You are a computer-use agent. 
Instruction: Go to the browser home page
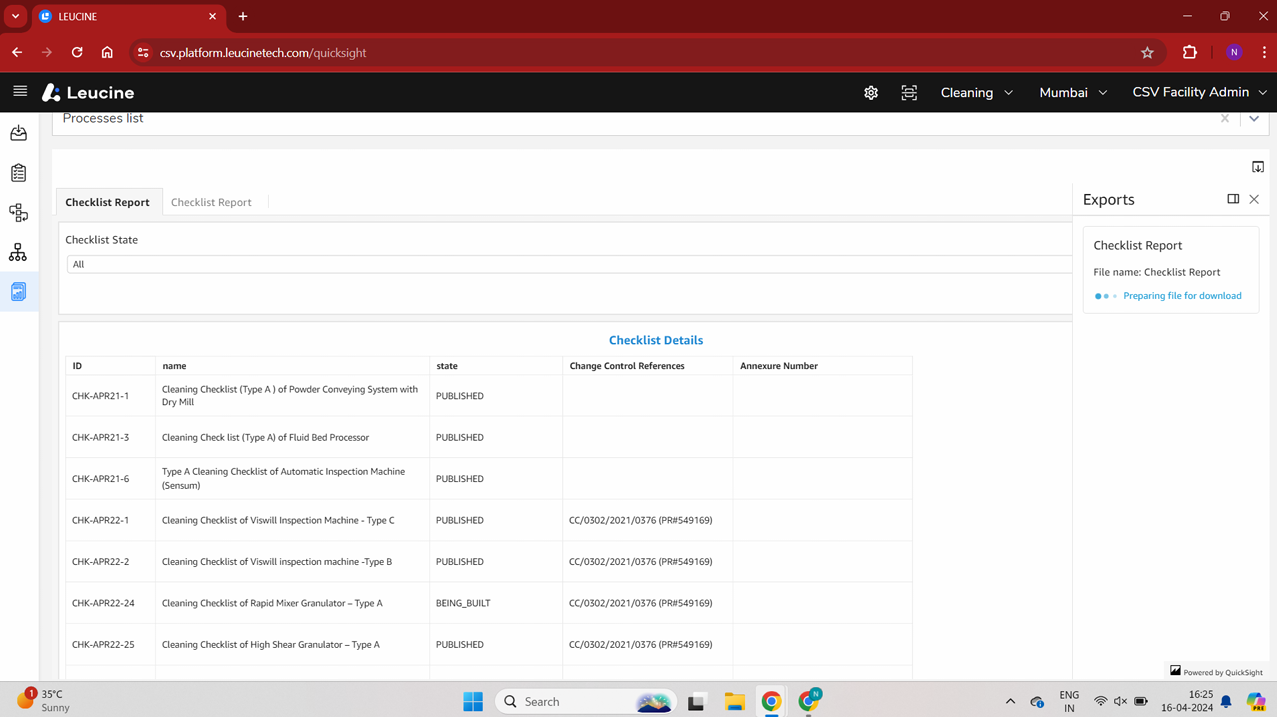point(107,53)
